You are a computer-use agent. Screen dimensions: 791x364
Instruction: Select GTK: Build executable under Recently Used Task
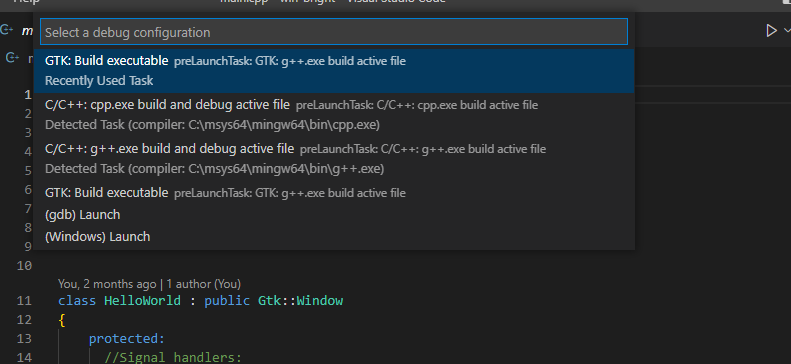pos(333,71)
